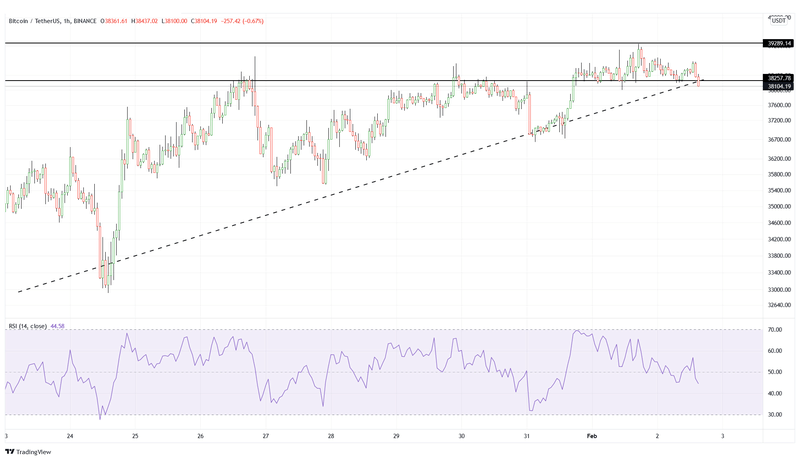Image resolution: width=800 pixels, height=460 pixels.
Task: Click the 34200.00 price axis label
Action: (x=780, y=239)
